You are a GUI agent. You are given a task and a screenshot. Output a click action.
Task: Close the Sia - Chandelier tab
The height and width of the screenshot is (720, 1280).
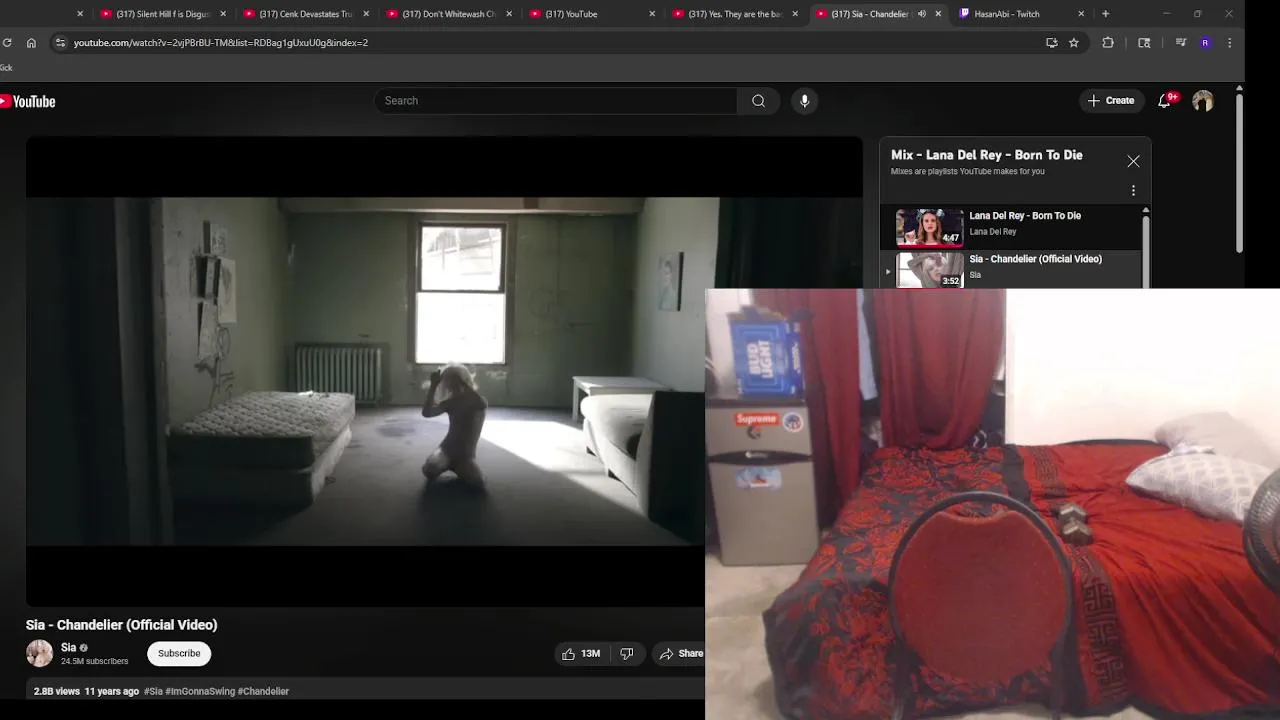(x=938, y=14)
